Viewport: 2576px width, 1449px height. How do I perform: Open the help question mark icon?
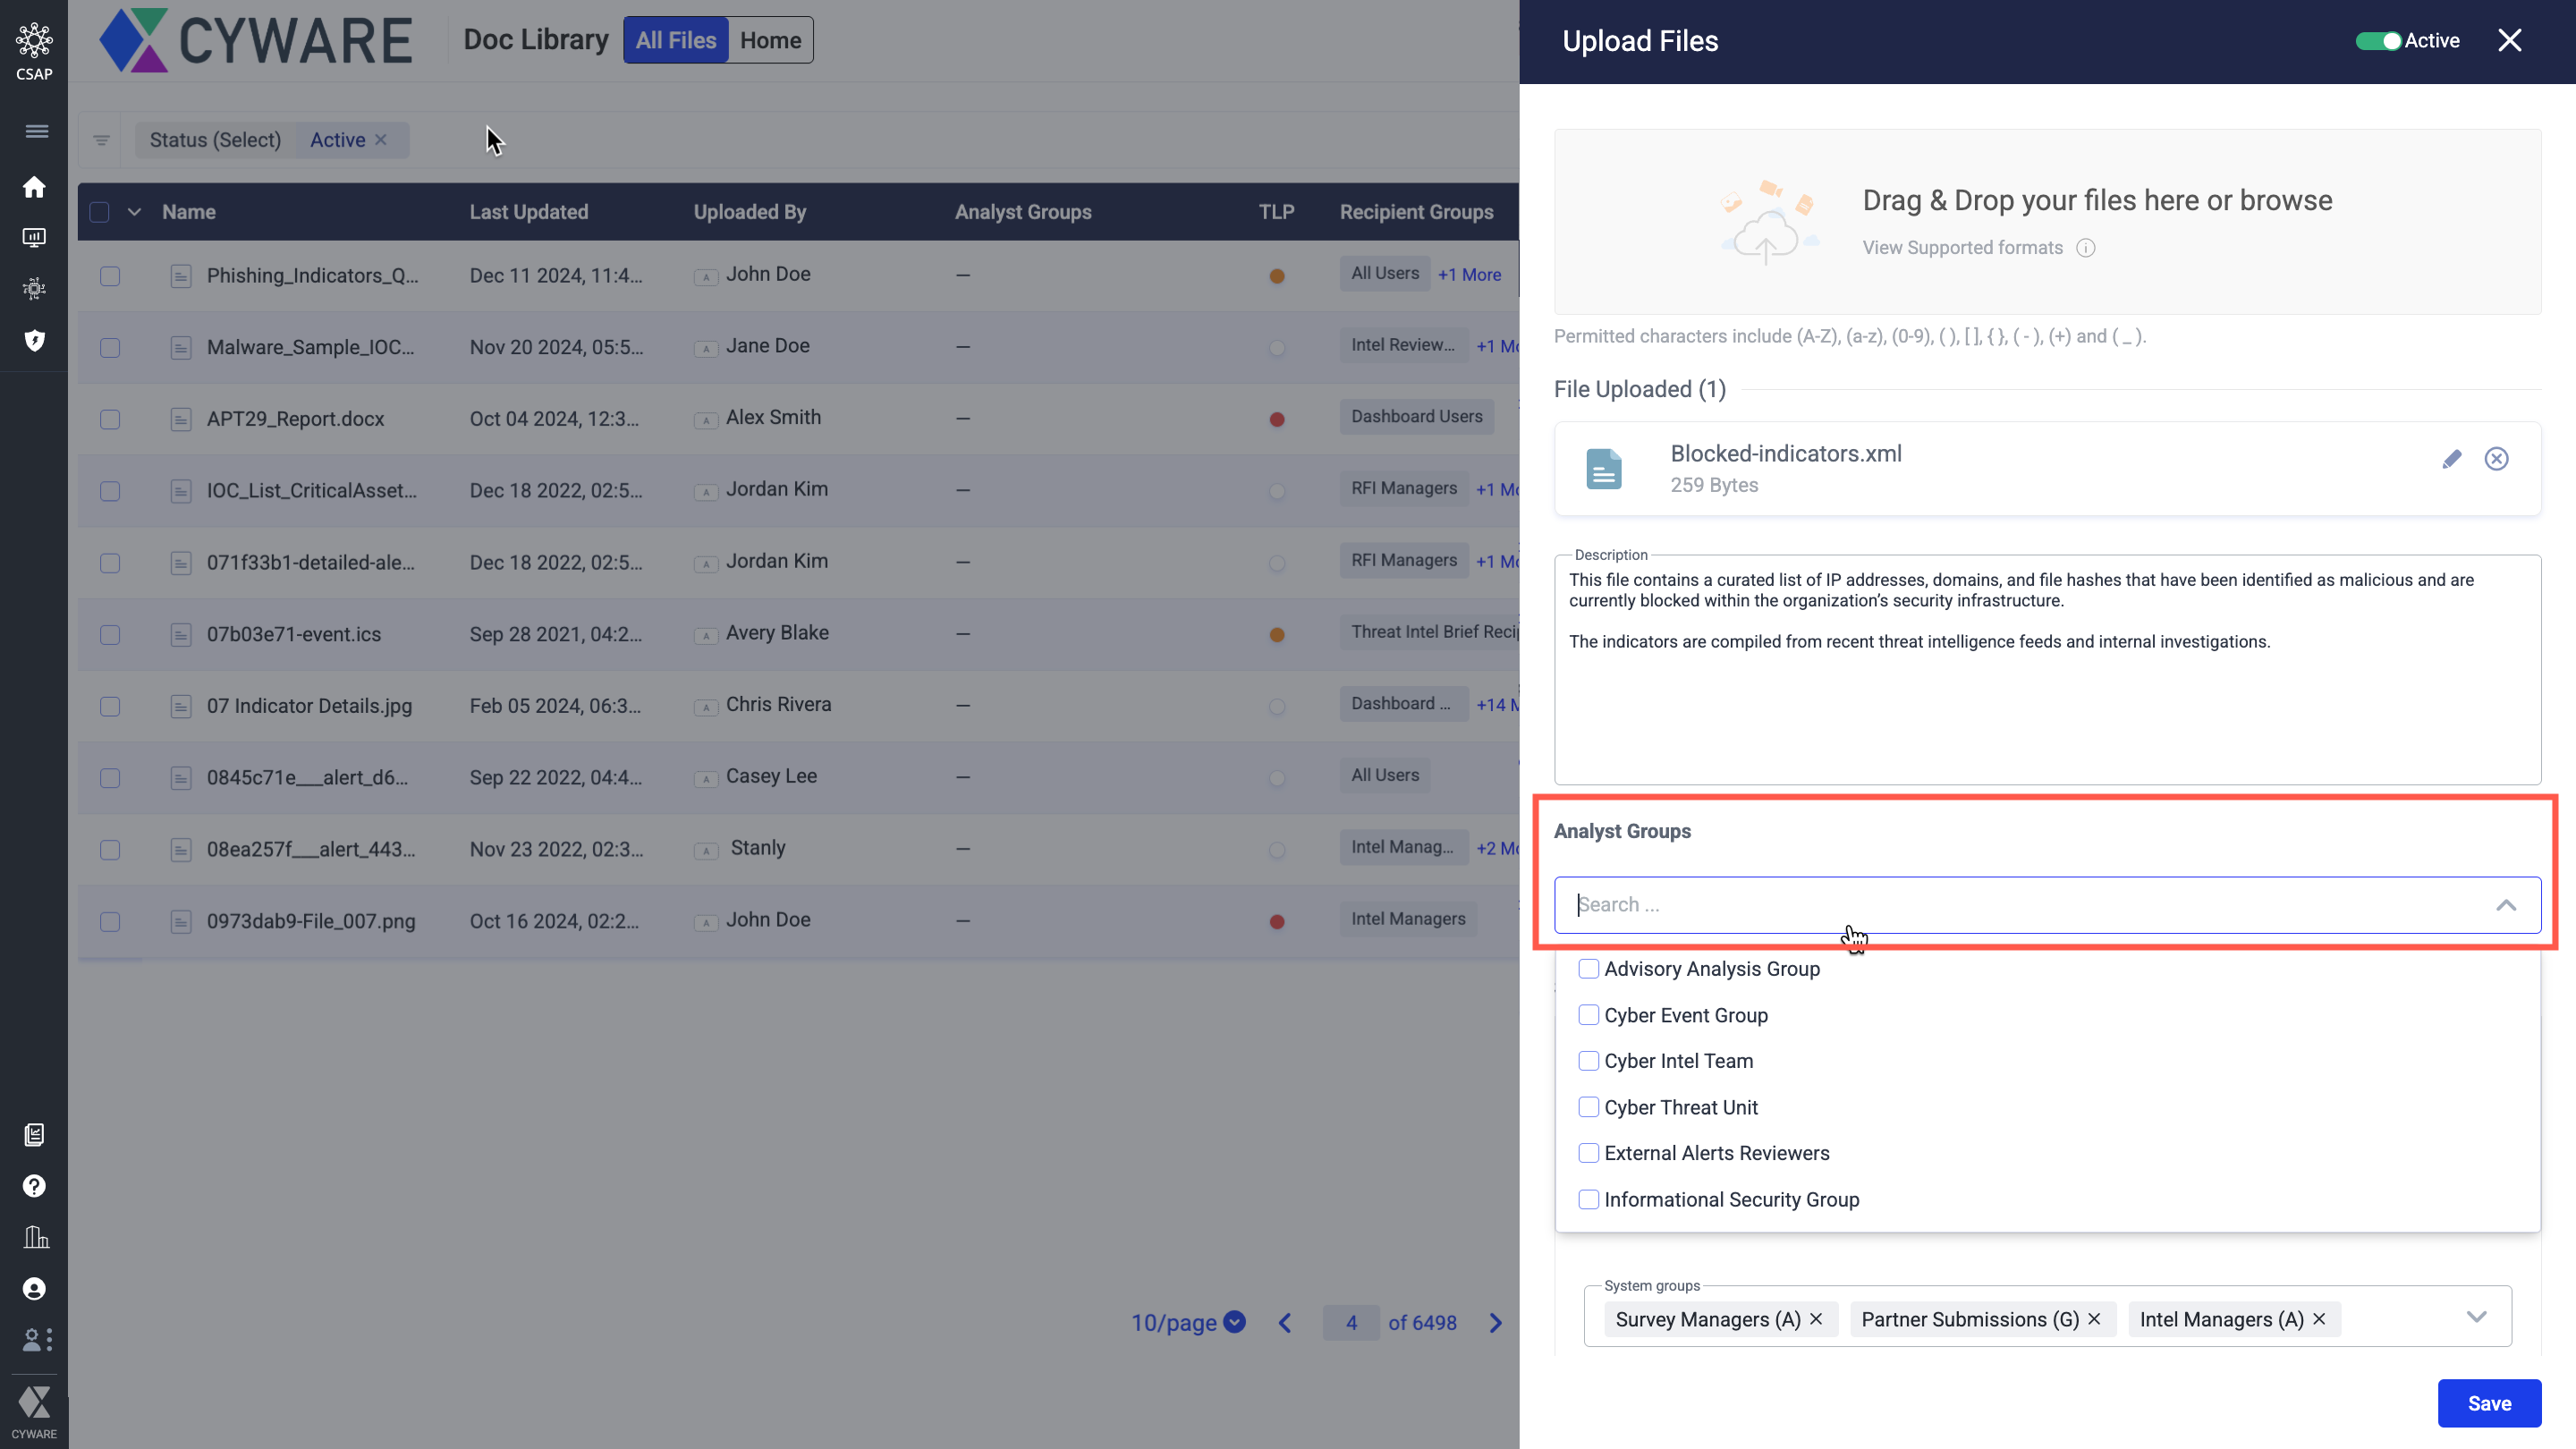pyautogui.click(x=34, y=1186)
